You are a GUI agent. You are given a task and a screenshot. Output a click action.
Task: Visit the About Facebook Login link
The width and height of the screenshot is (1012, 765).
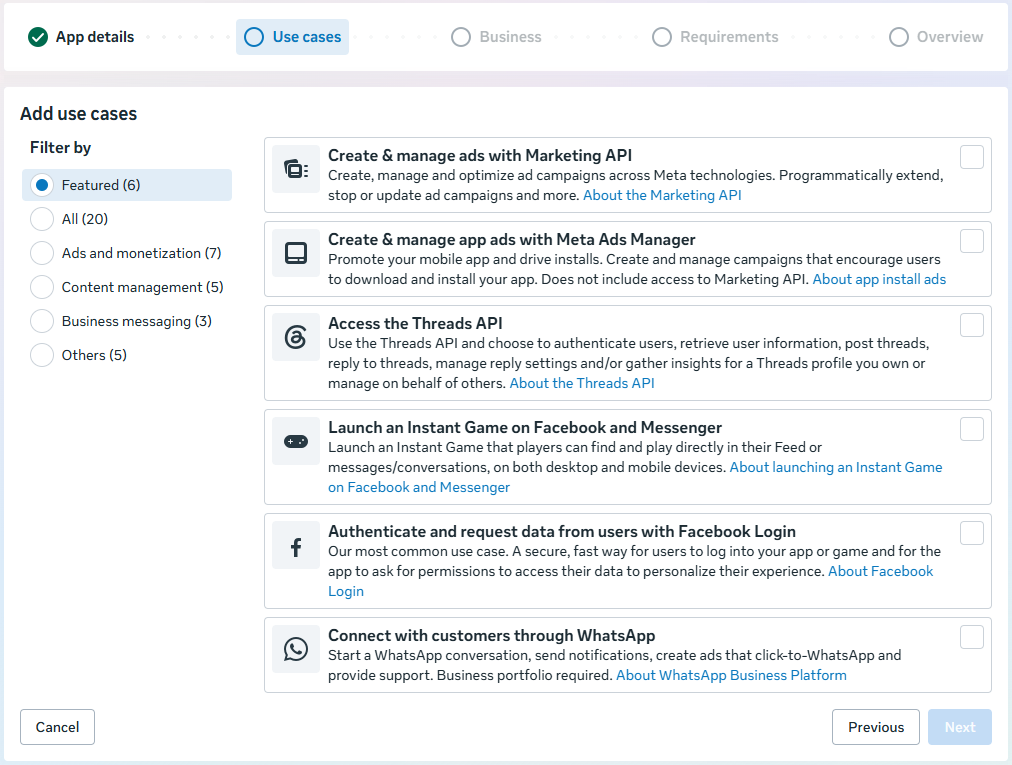pos(880,571)
